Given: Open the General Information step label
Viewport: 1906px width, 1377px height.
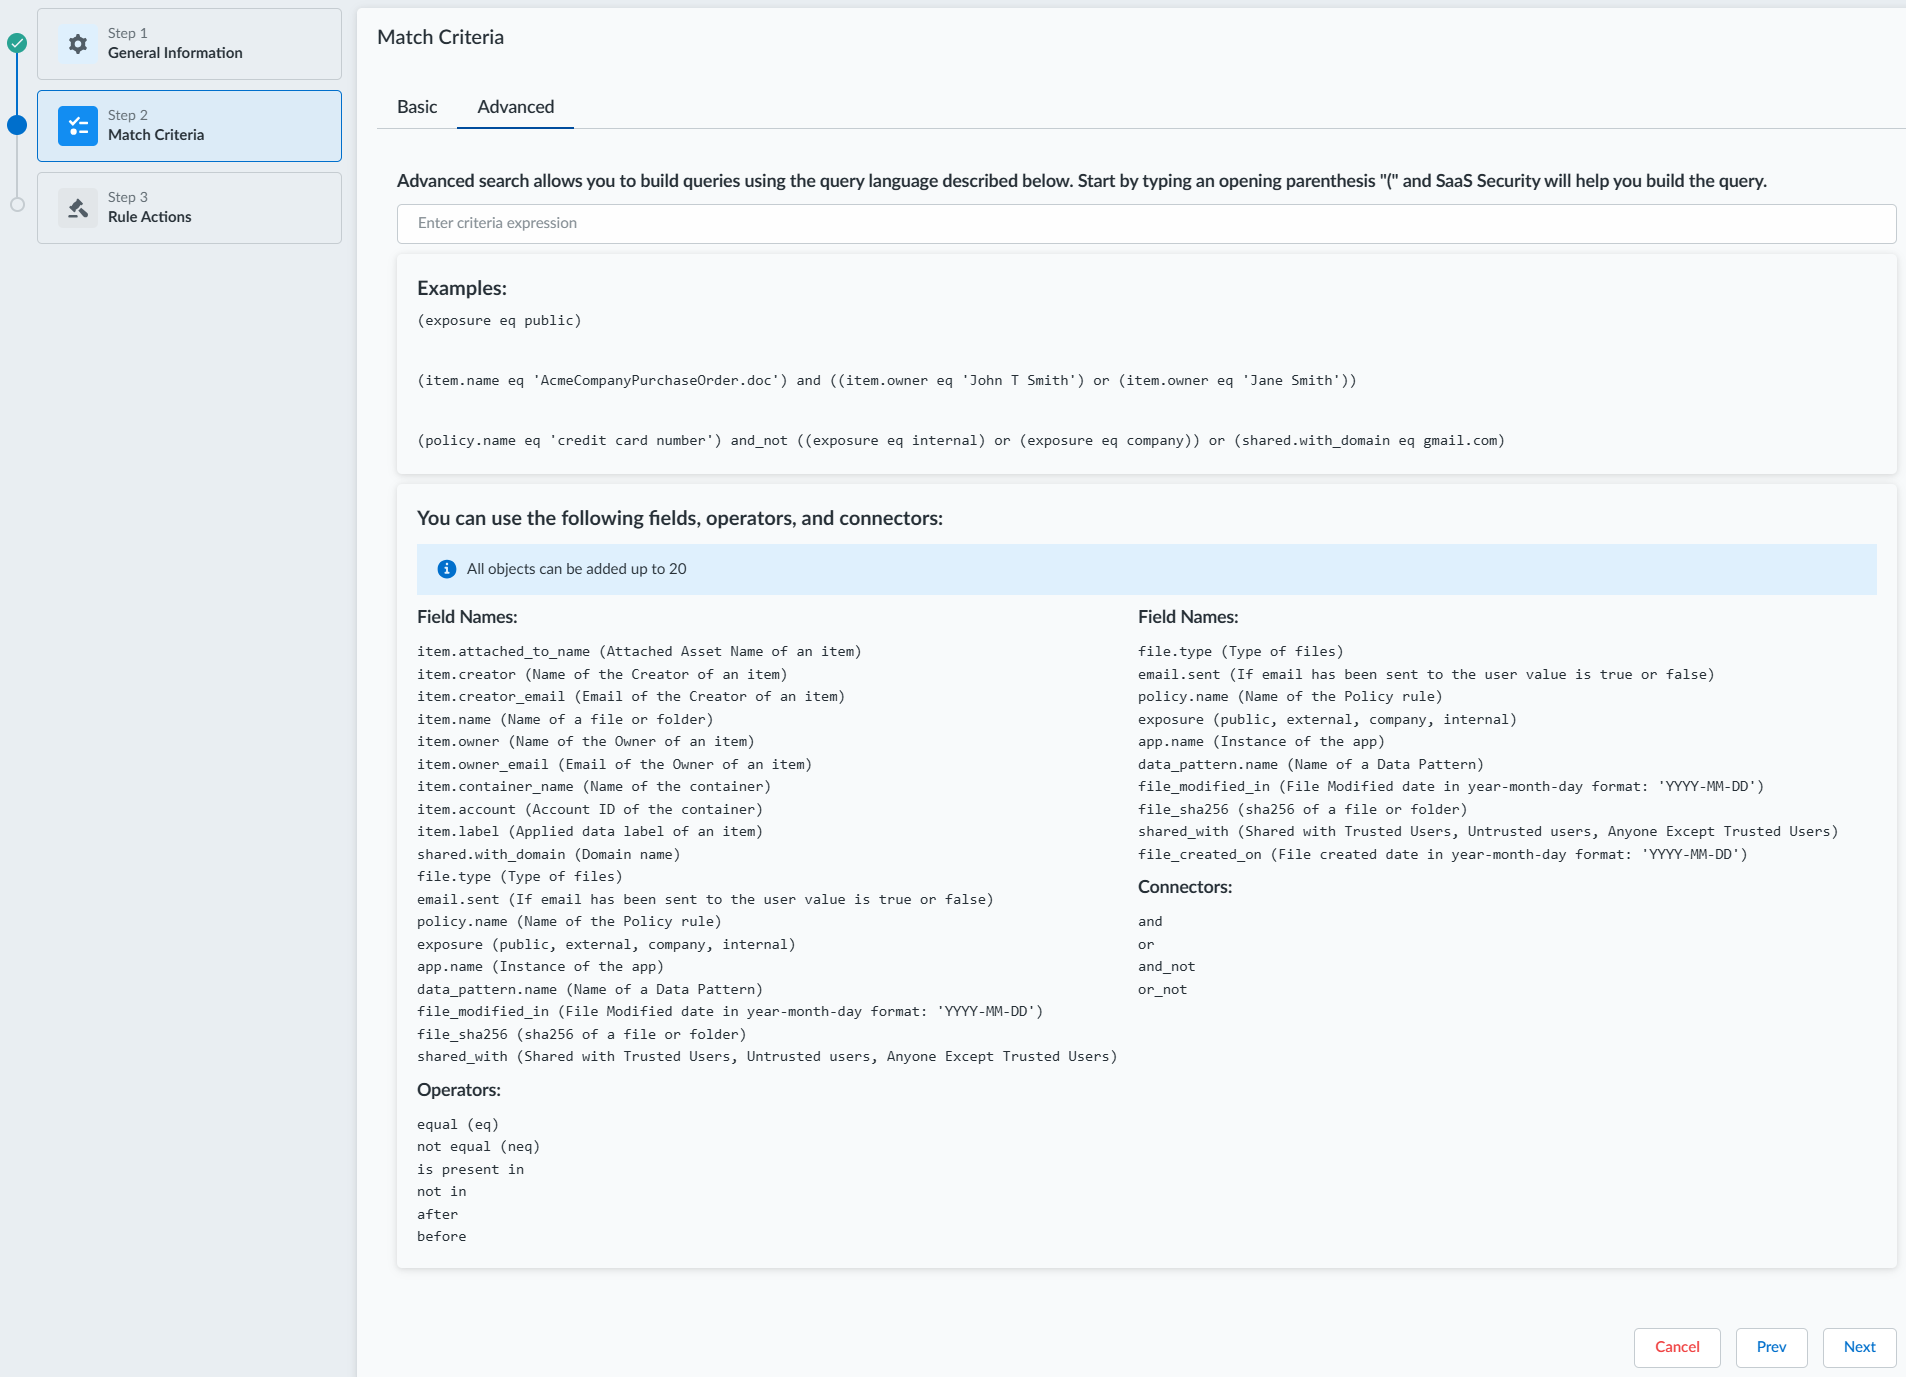Looking at the screenshot, I should [175, 53].
